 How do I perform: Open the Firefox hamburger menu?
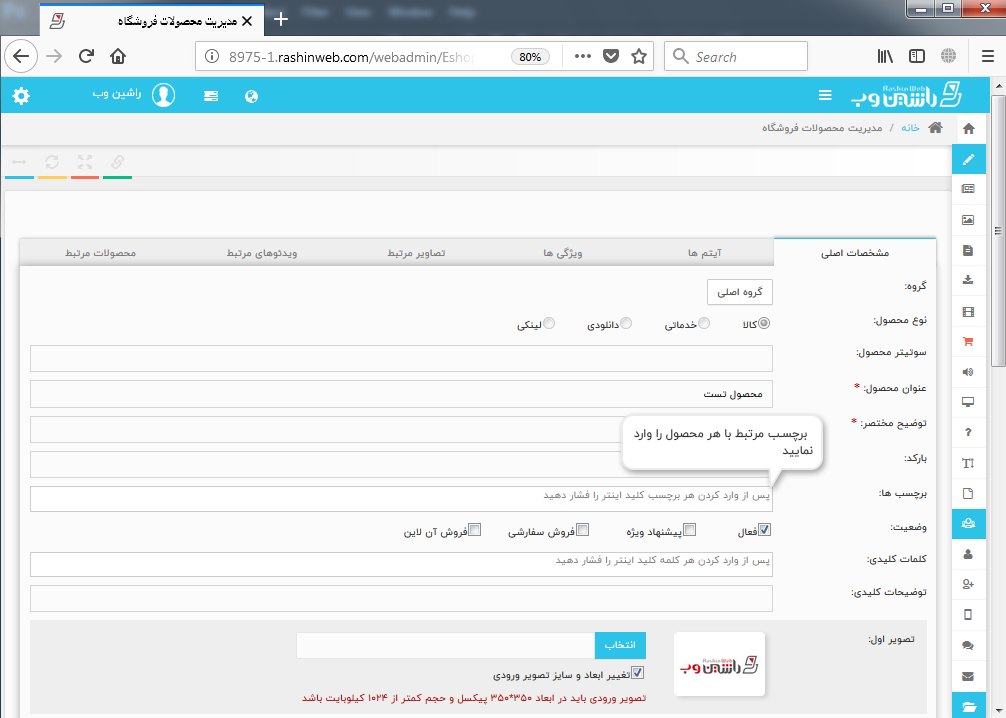pos(988,56)
